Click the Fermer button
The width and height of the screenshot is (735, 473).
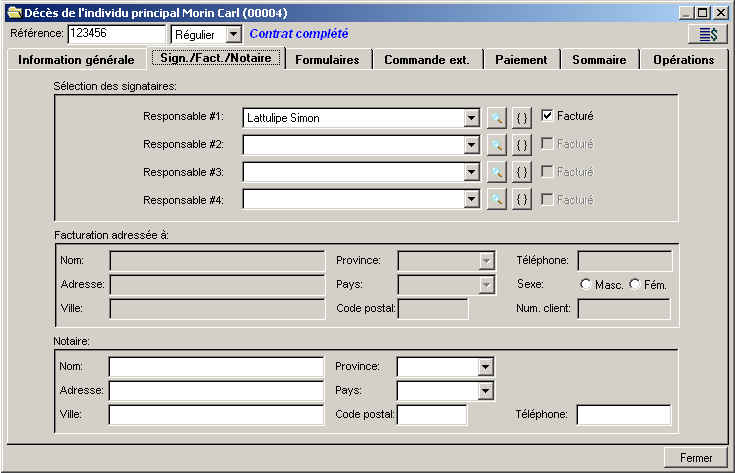point(696,458)
